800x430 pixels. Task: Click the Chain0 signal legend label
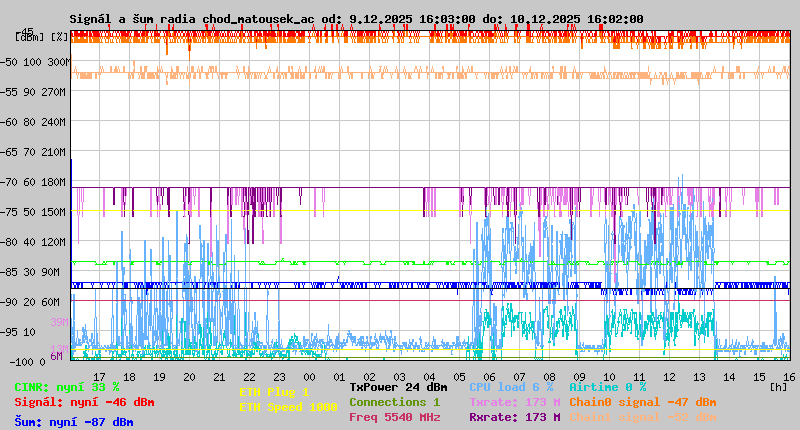click(x=642, y=402)
